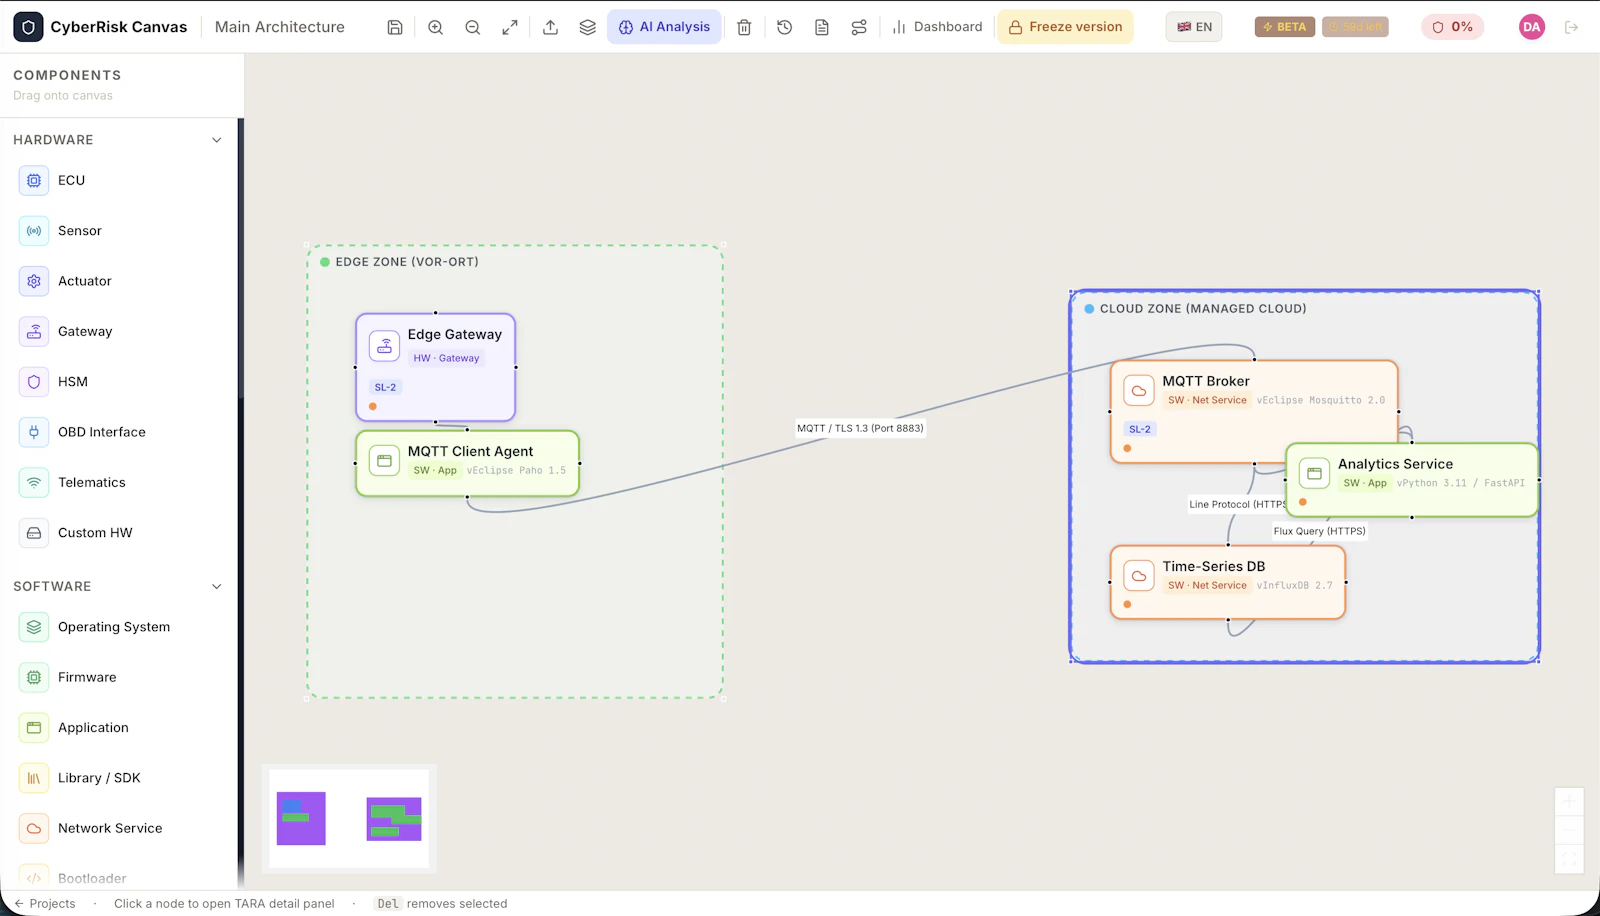Screen dimensions: 1600x916
Task: Select the Gateway component
Action: [120, 331]
